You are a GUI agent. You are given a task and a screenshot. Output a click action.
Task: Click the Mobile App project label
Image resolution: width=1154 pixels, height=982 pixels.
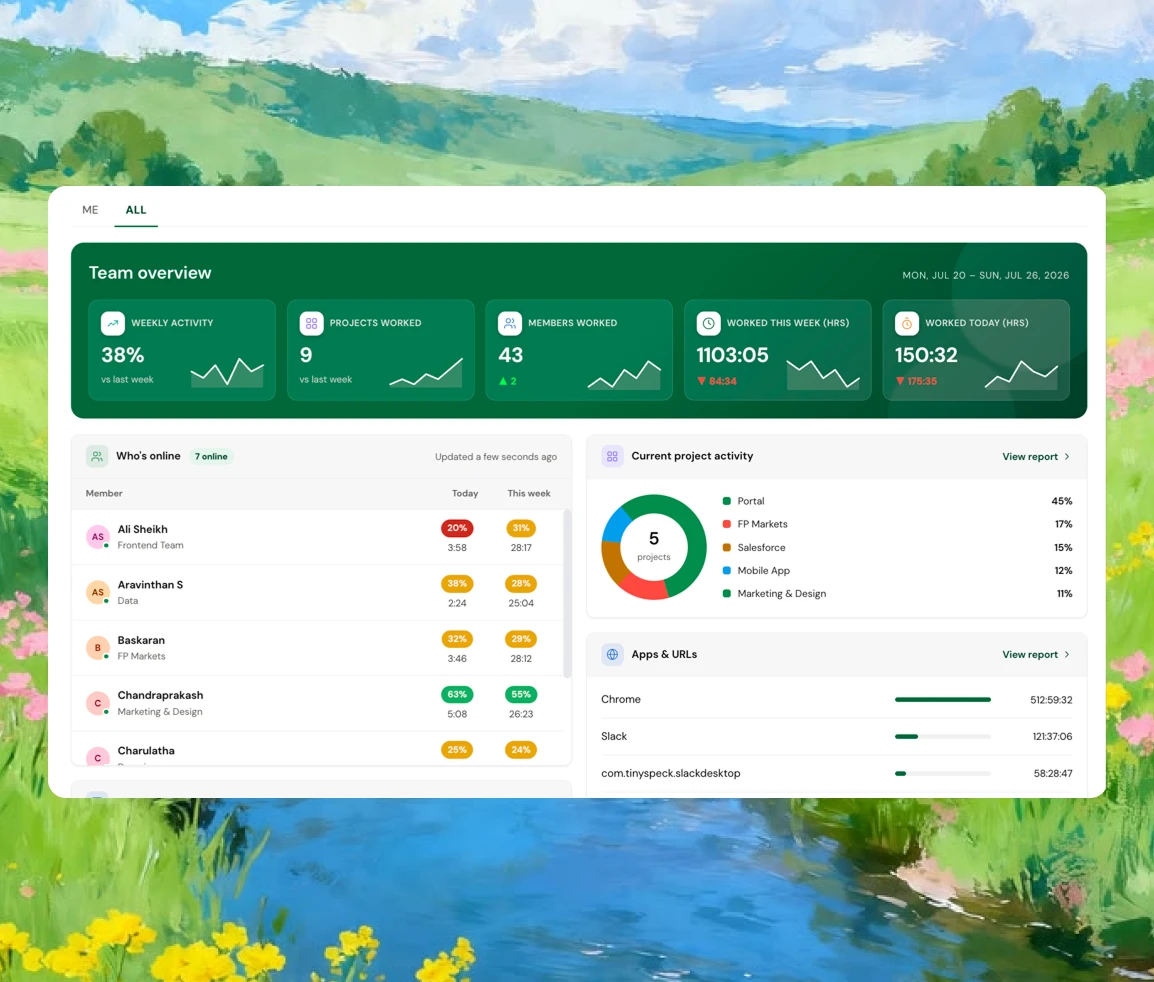click(763, 571)
